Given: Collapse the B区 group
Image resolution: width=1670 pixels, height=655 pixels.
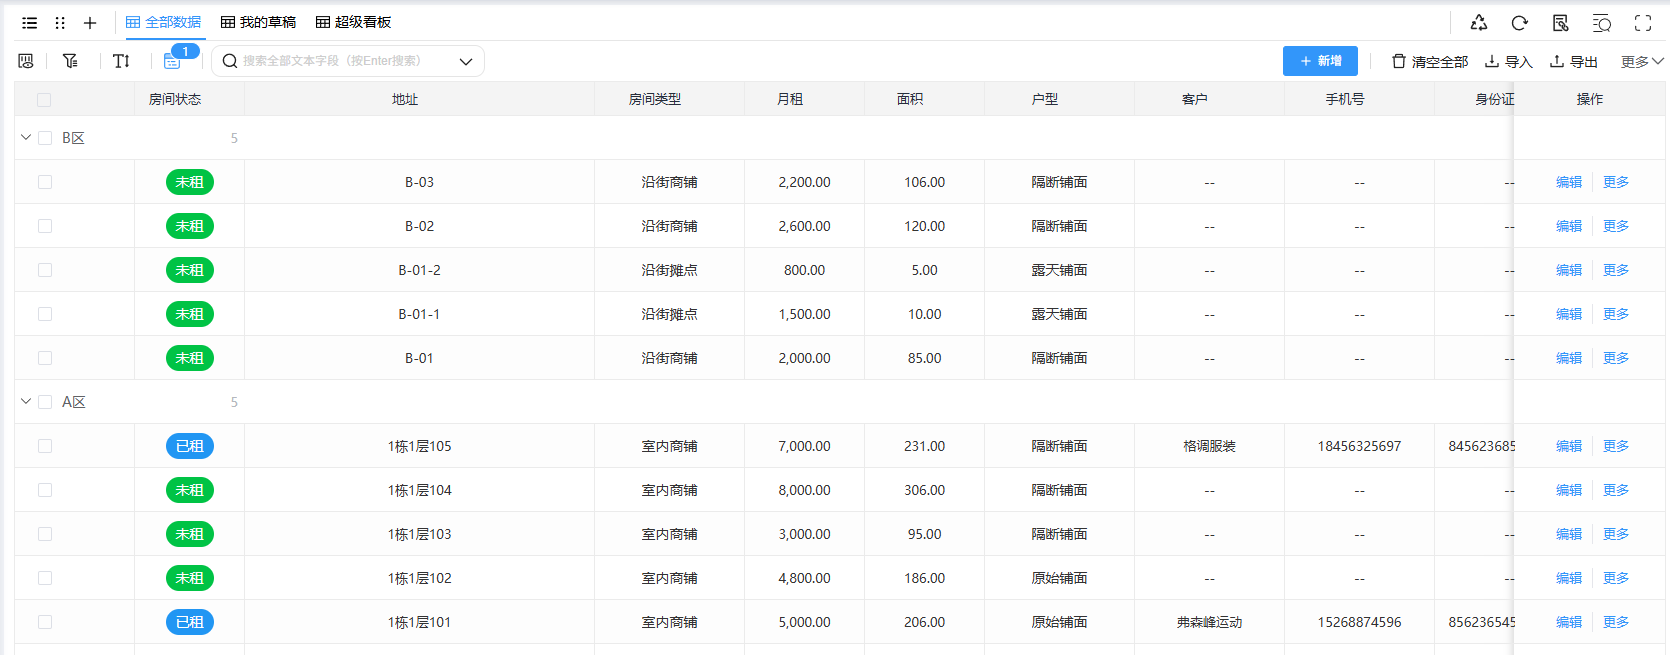Looking at the screenshot, I should 26,138.
